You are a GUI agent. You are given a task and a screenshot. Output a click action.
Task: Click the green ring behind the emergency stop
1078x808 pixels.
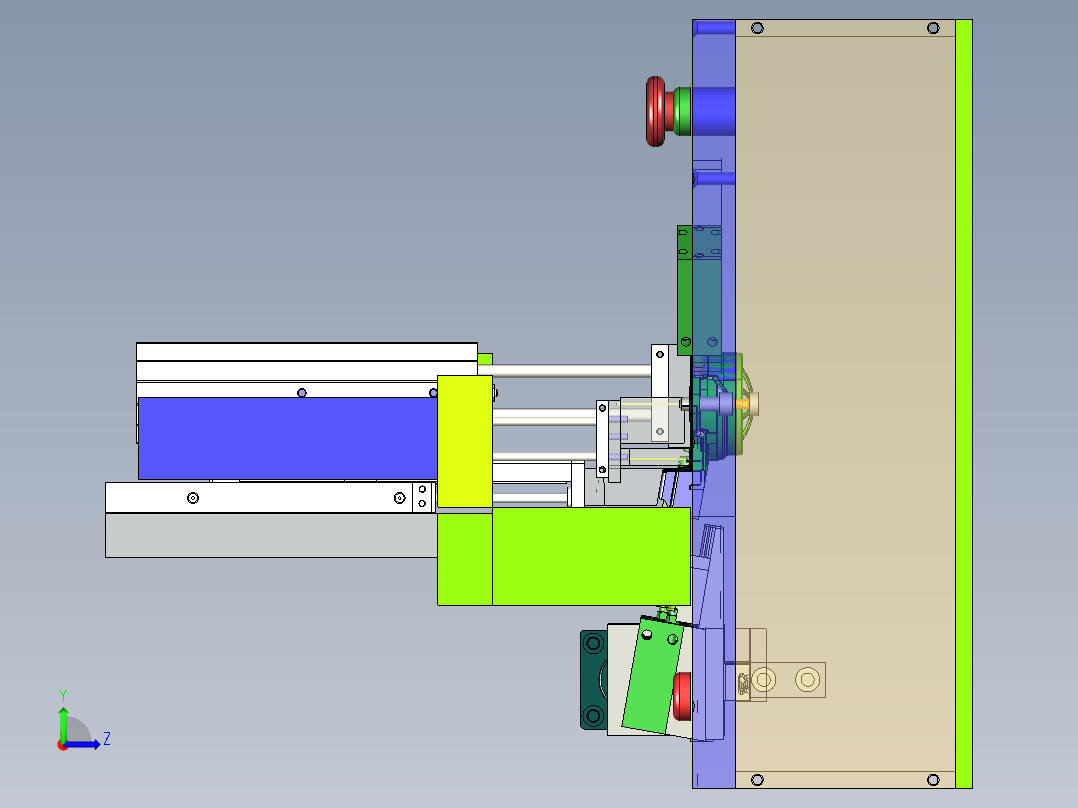pos(682,111)
